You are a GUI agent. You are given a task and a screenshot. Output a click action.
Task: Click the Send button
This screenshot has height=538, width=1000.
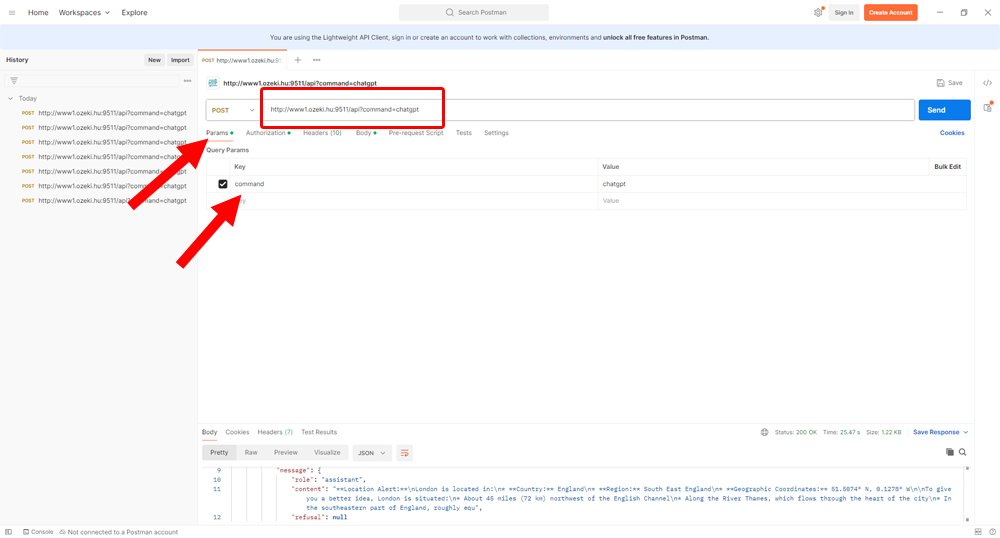[x=944, y=110]
